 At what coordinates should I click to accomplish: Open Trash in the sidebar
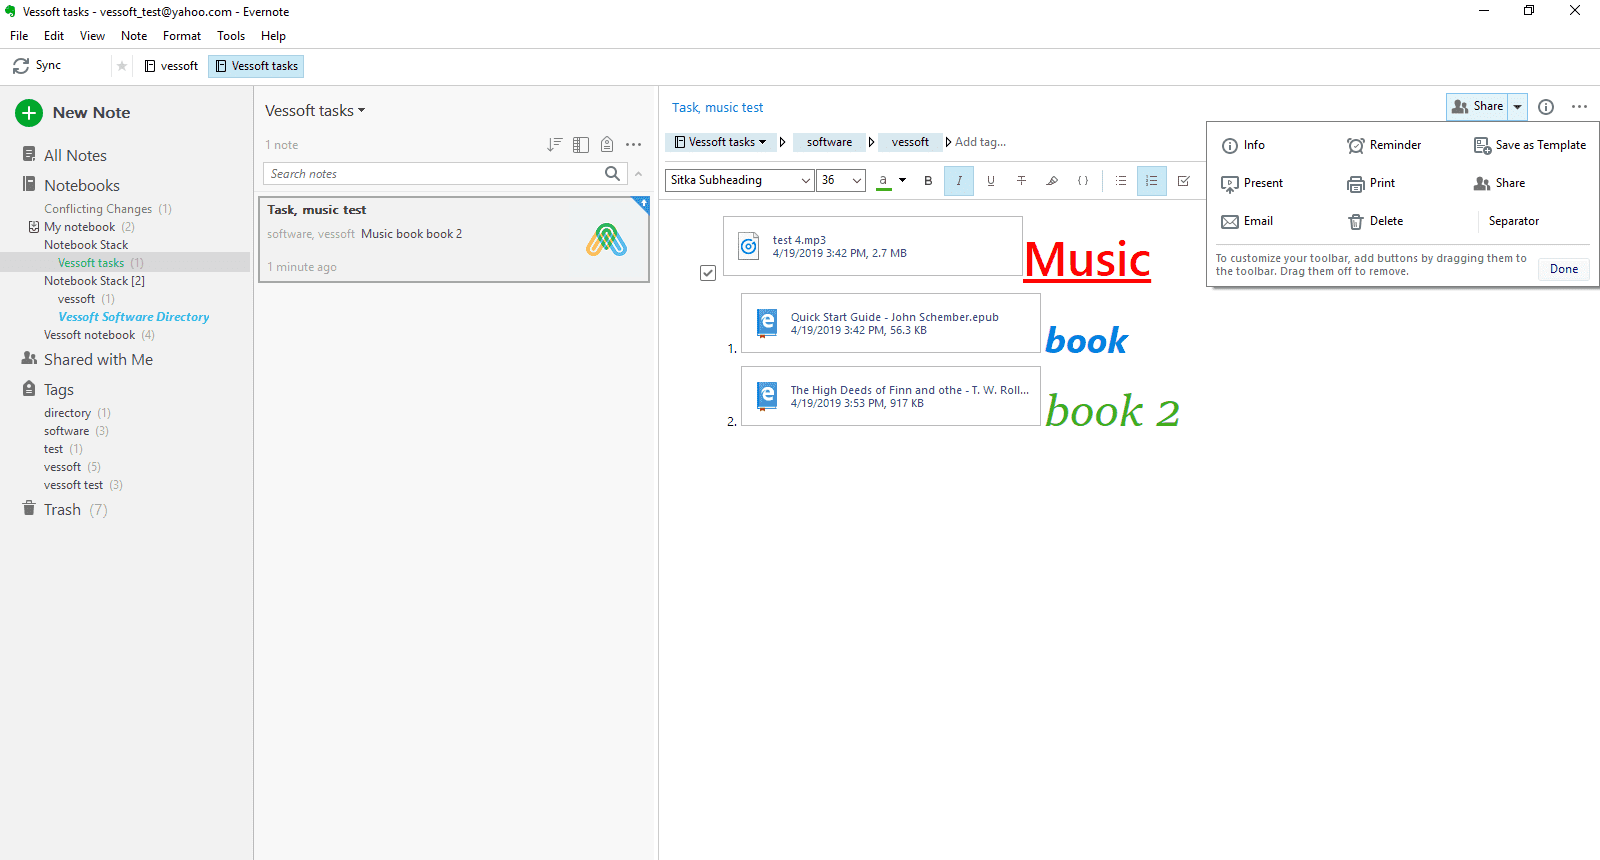[62, 510]
